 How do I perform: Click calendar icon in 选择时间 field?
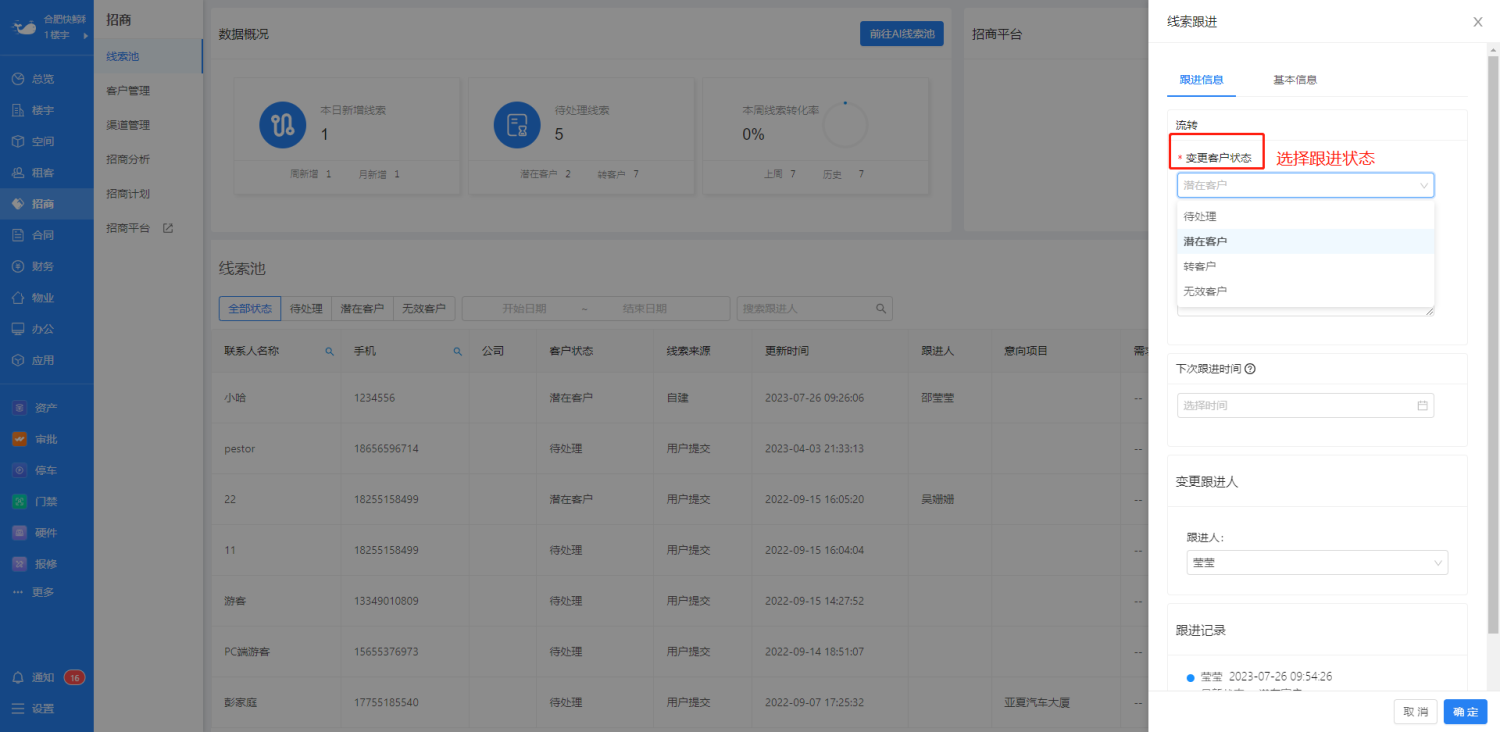(x=1422, y=405)
